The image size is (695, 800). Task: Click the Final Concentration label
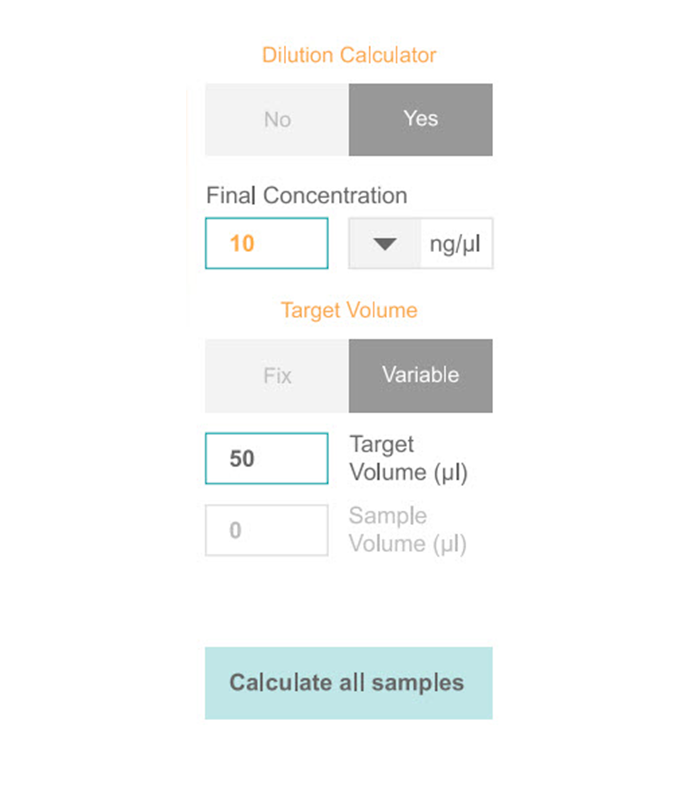click(x=307, y=195)
